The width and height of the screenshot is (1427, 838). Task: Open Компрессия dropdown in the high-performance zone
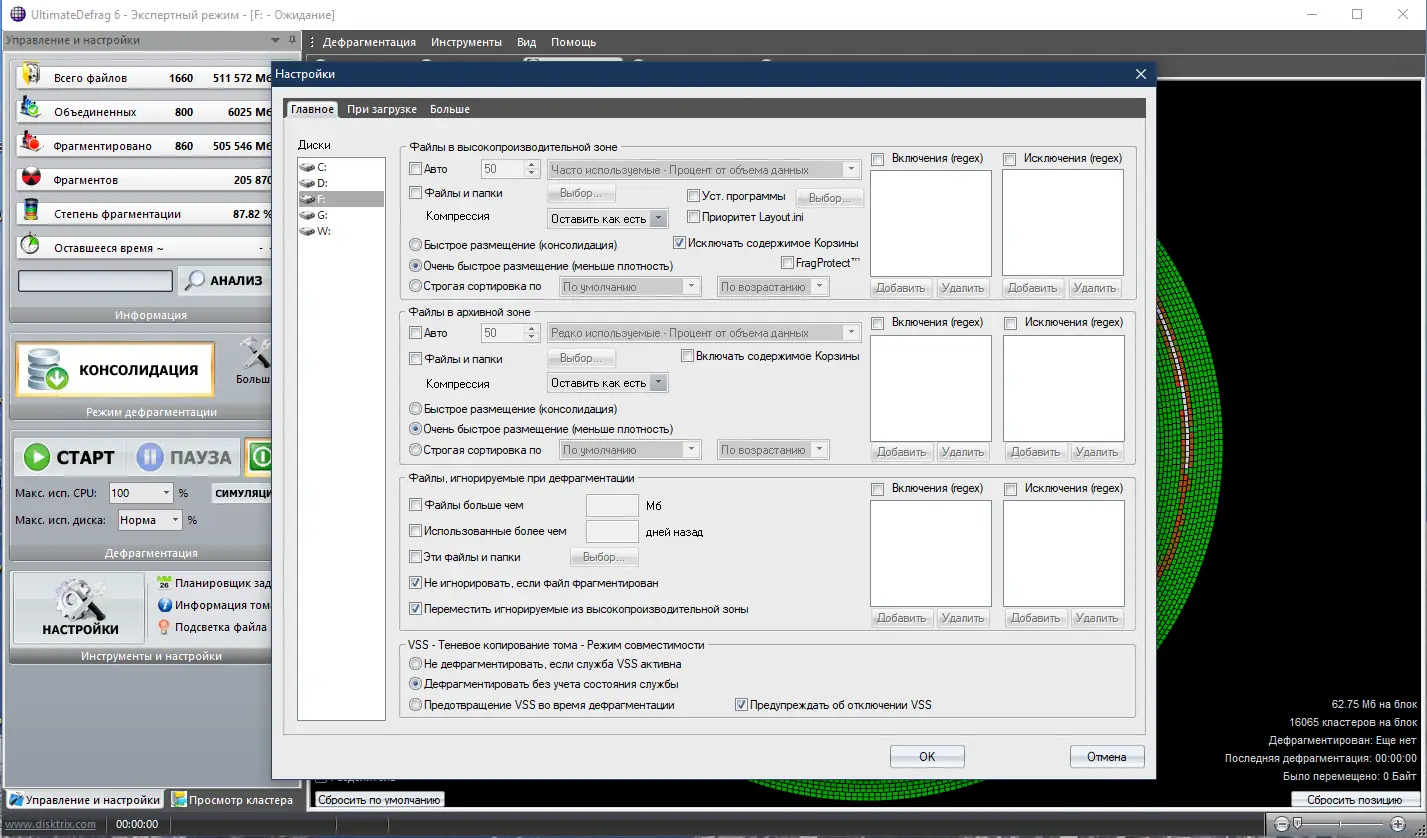(x=608, y=218)
